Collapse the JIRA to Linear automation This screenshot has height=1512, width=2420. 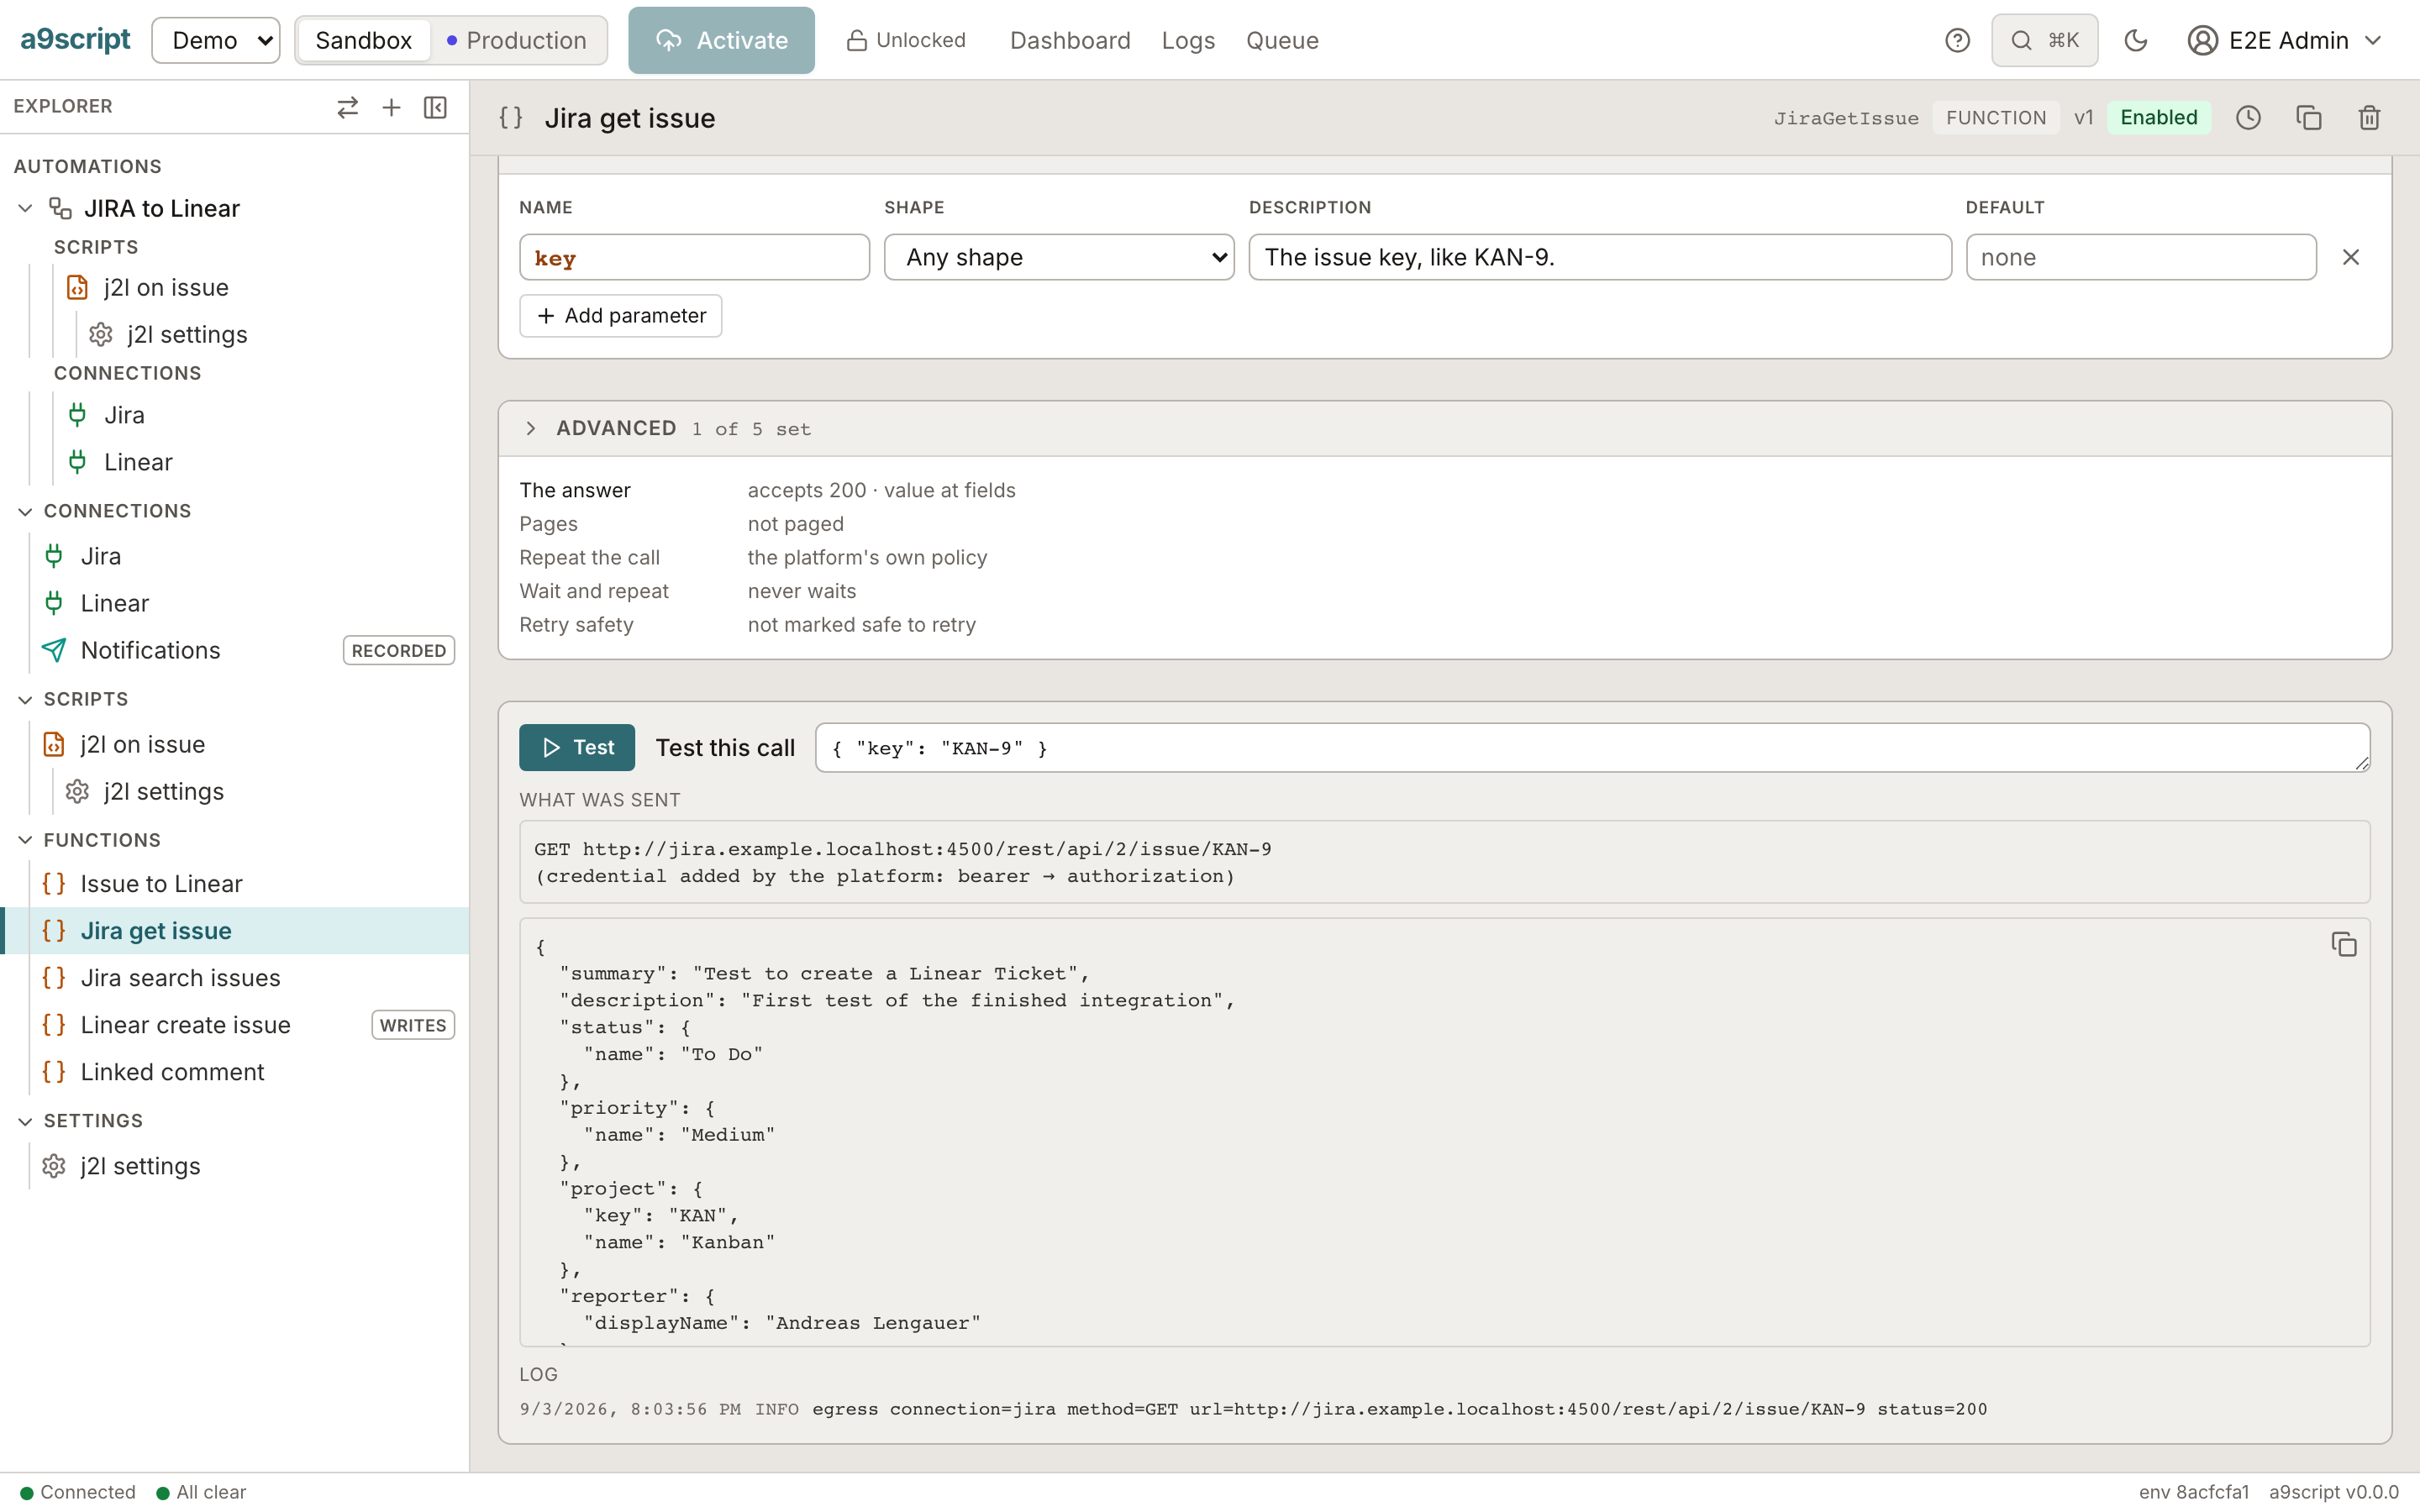point(26,208)
